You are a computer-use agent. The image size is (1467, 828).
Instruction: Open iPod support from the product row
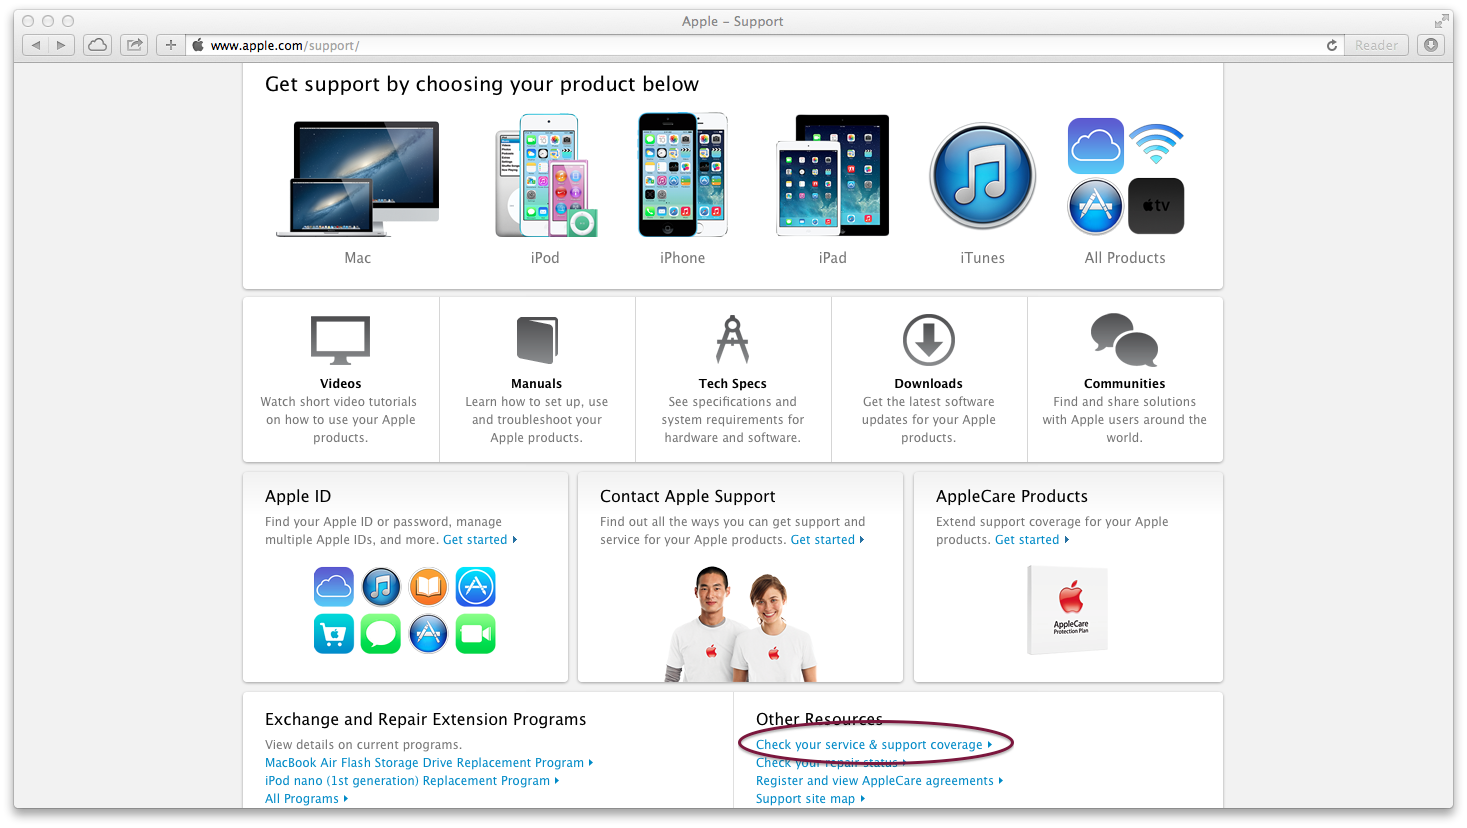pos(544,176)
